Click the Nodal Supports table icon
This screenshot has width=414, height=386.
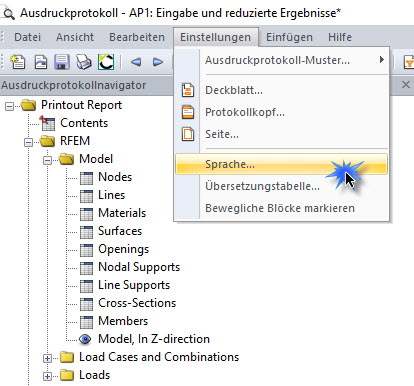pos(86,267)
